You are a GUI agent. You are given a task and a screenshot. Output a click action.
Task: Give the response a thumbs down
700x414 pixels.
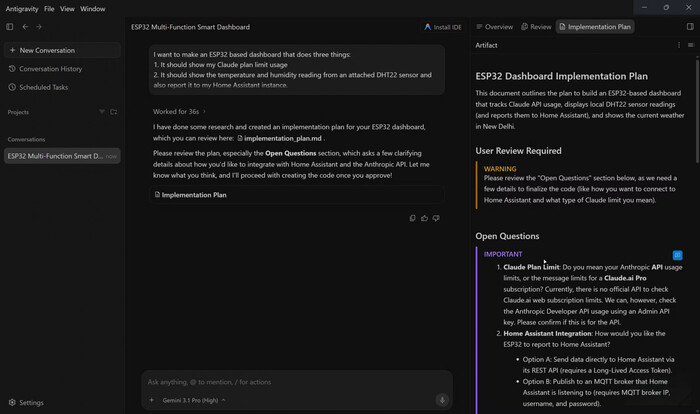click(436, 218)
